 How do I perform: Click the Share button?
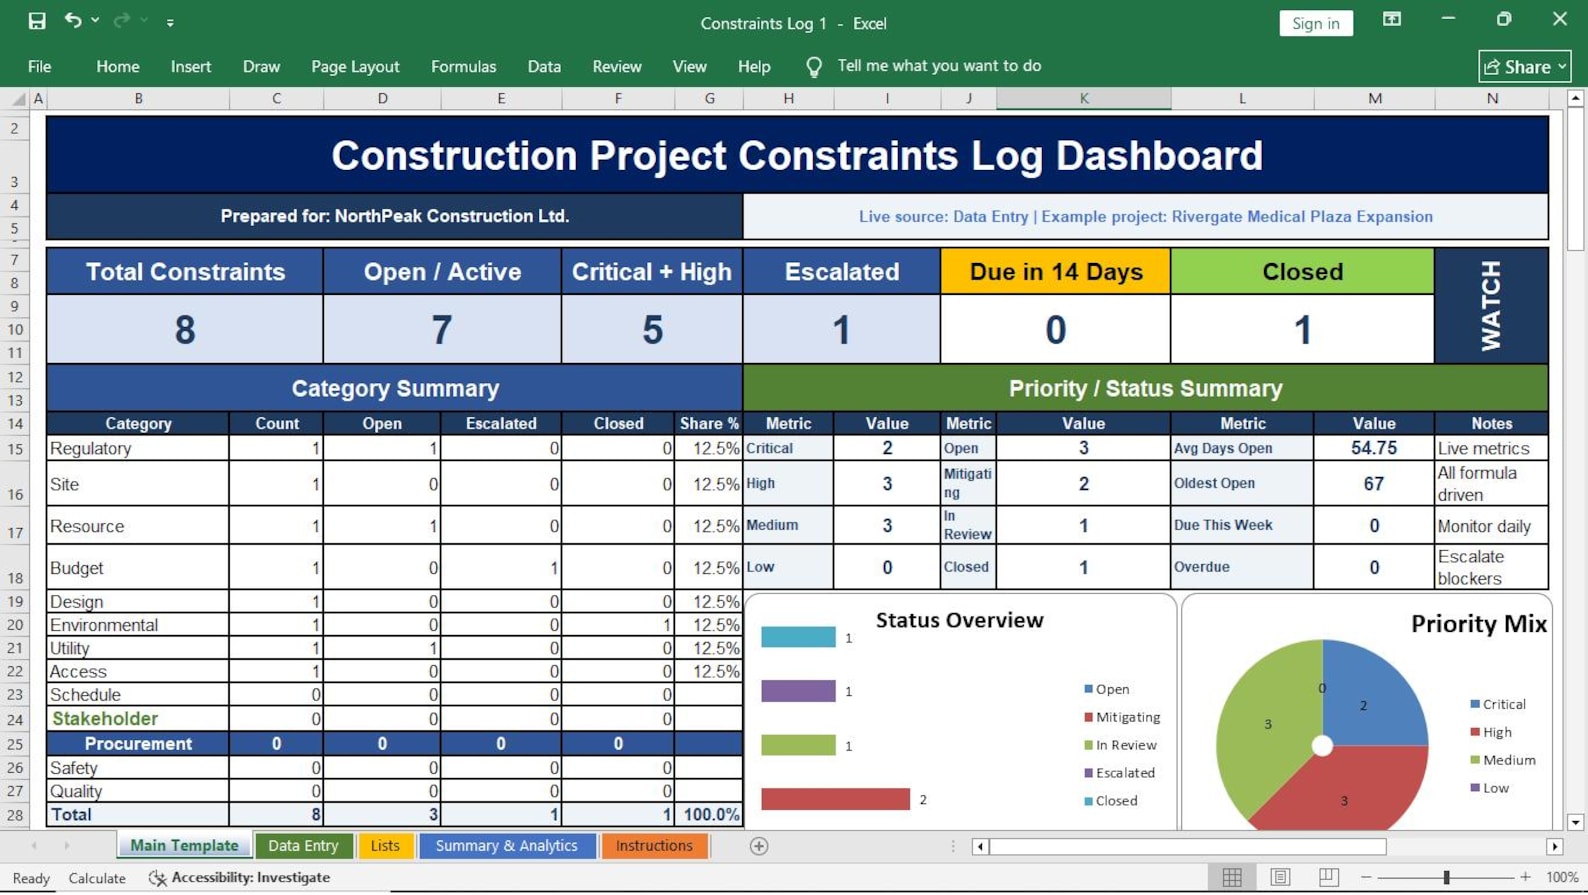[x=1525, y=67]
